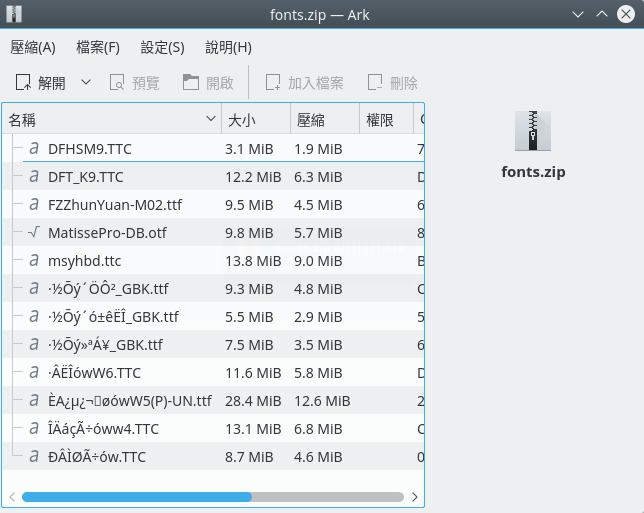Click the sort chevron in the 名稱 header
644x513 pixels.
(211, 119)
